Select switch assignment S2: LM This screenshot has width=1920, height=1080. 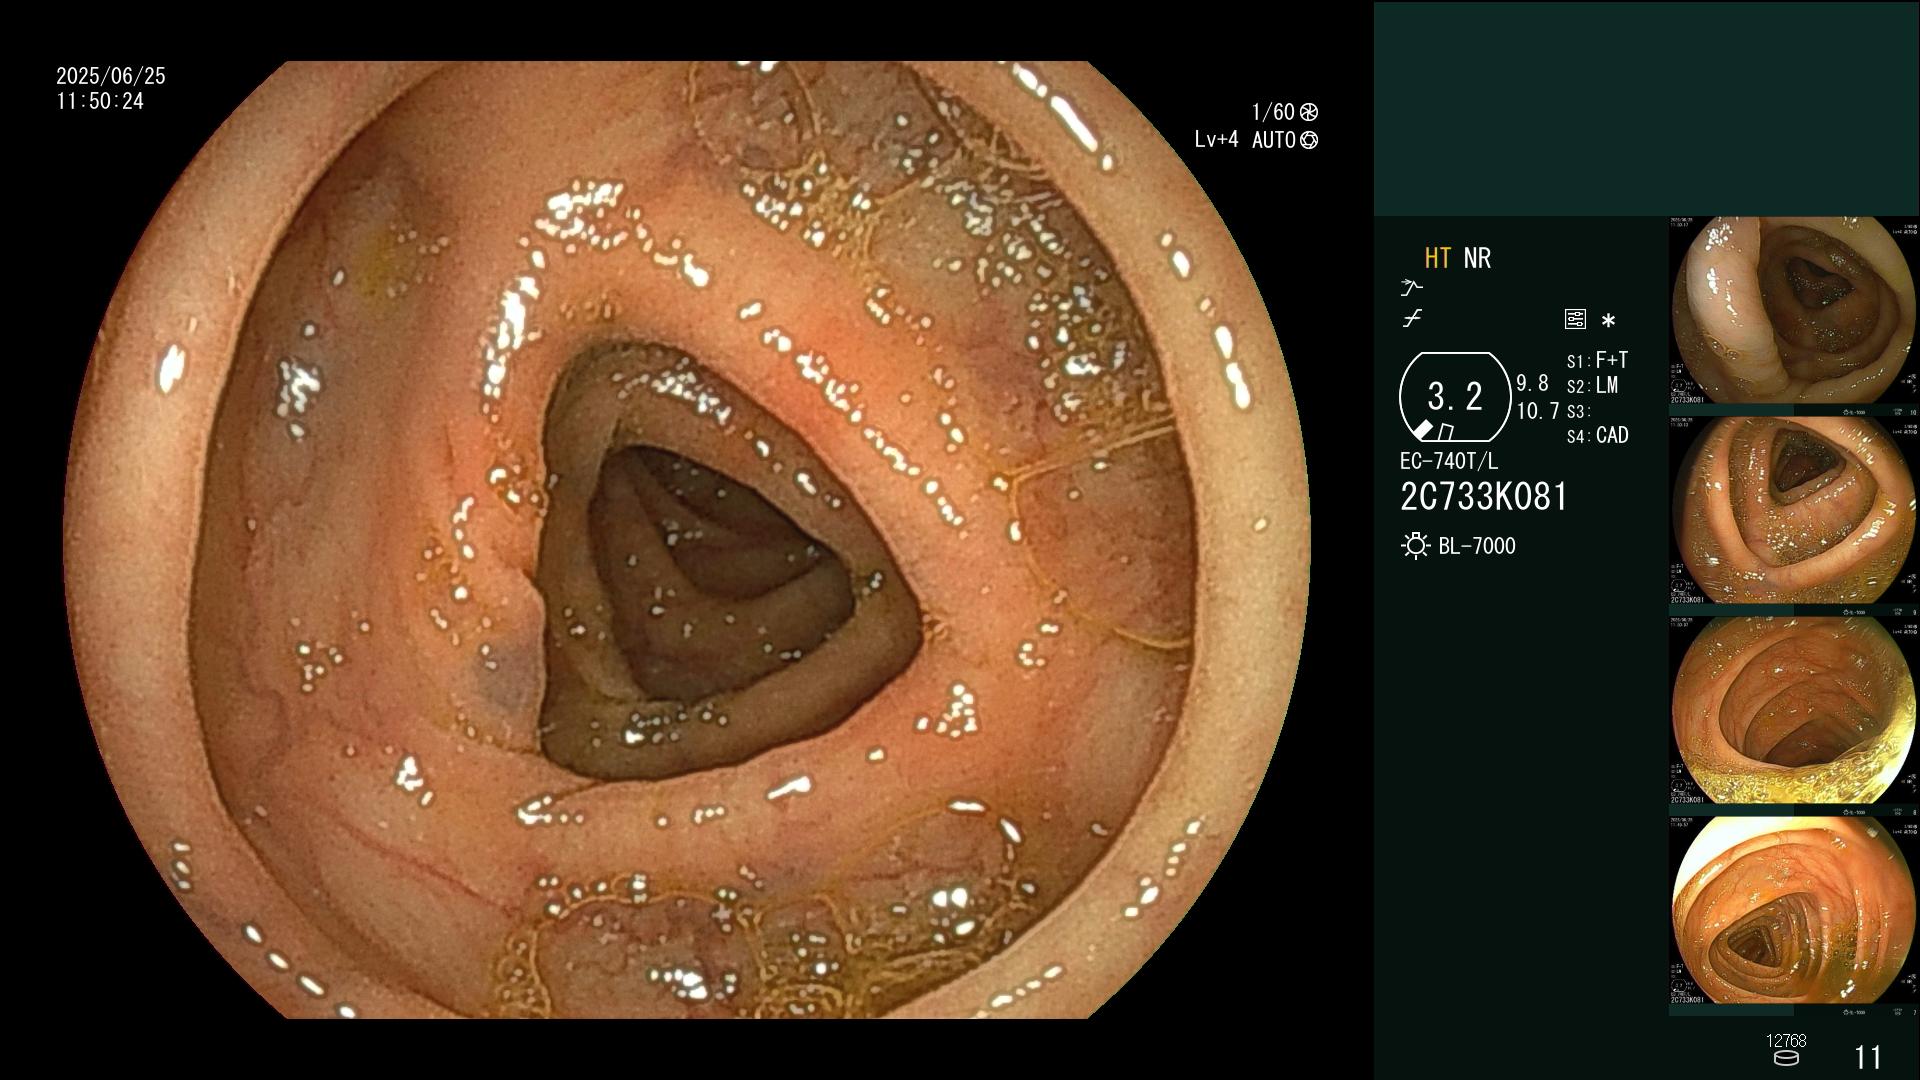click(x=1592, y=386)
